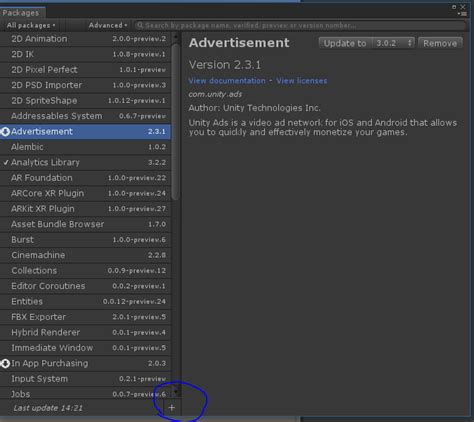The image size is (474, 422).
Task: Click the plus icon to add package
Action: pos(172,407)
